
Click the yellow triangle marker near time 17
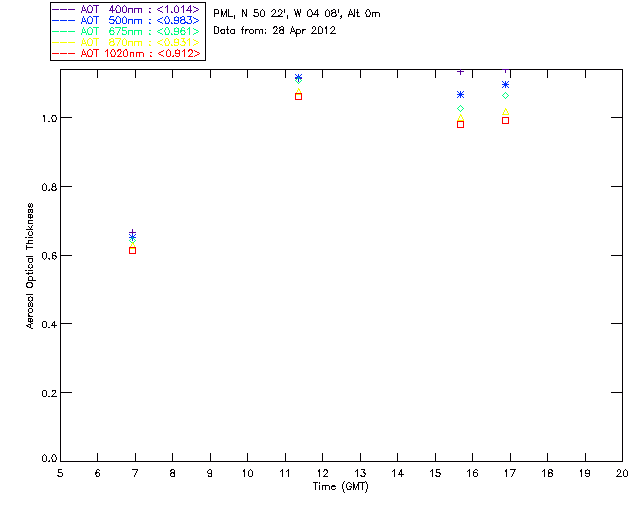[x=505, y=112]
